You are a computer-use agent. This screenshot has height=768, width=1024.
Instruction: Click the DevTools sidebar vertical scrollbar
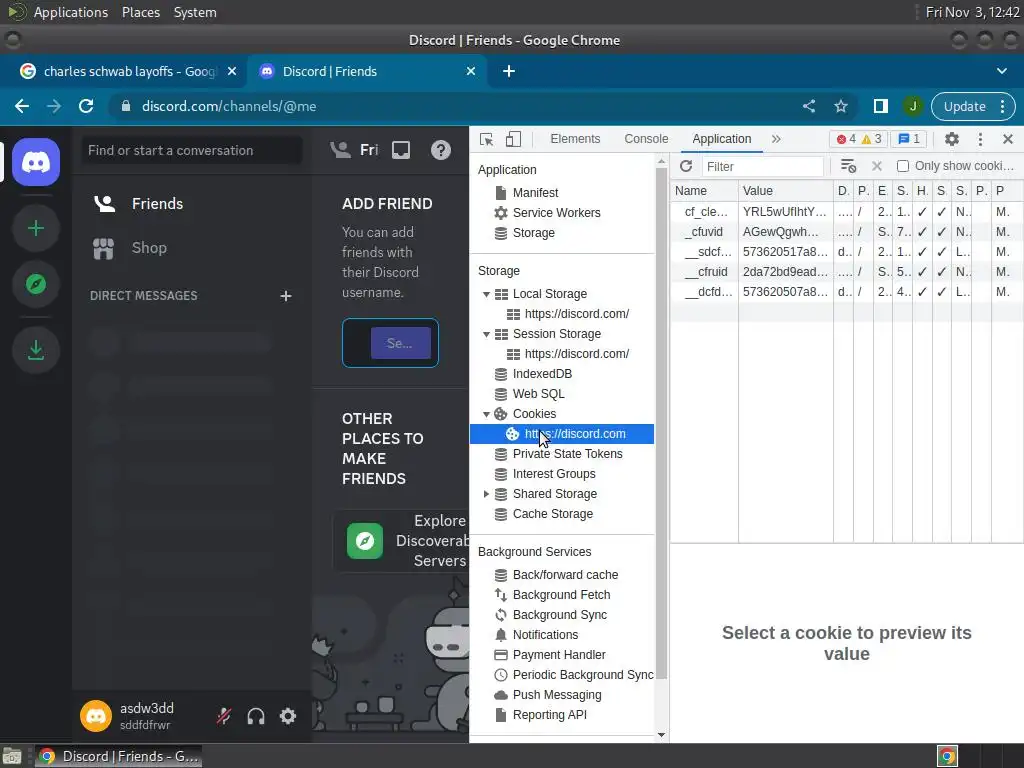[661, 424]
